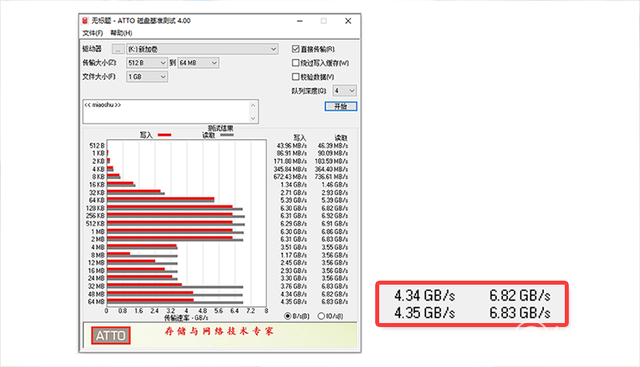The image size is (640, 367).
Task: Toggle the Direct I/O checkbox
Action: tap(296, 49)
